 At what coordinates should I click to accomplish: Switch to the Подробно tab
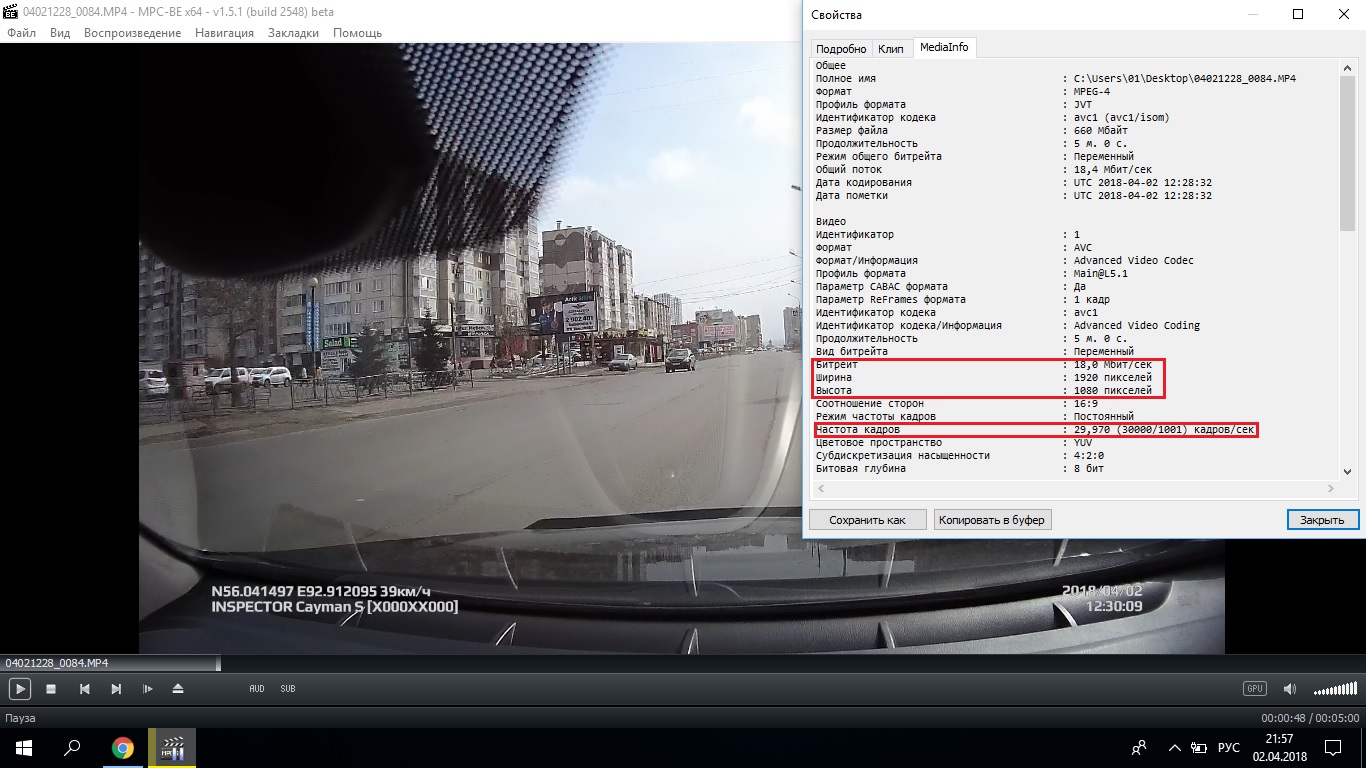840,49
